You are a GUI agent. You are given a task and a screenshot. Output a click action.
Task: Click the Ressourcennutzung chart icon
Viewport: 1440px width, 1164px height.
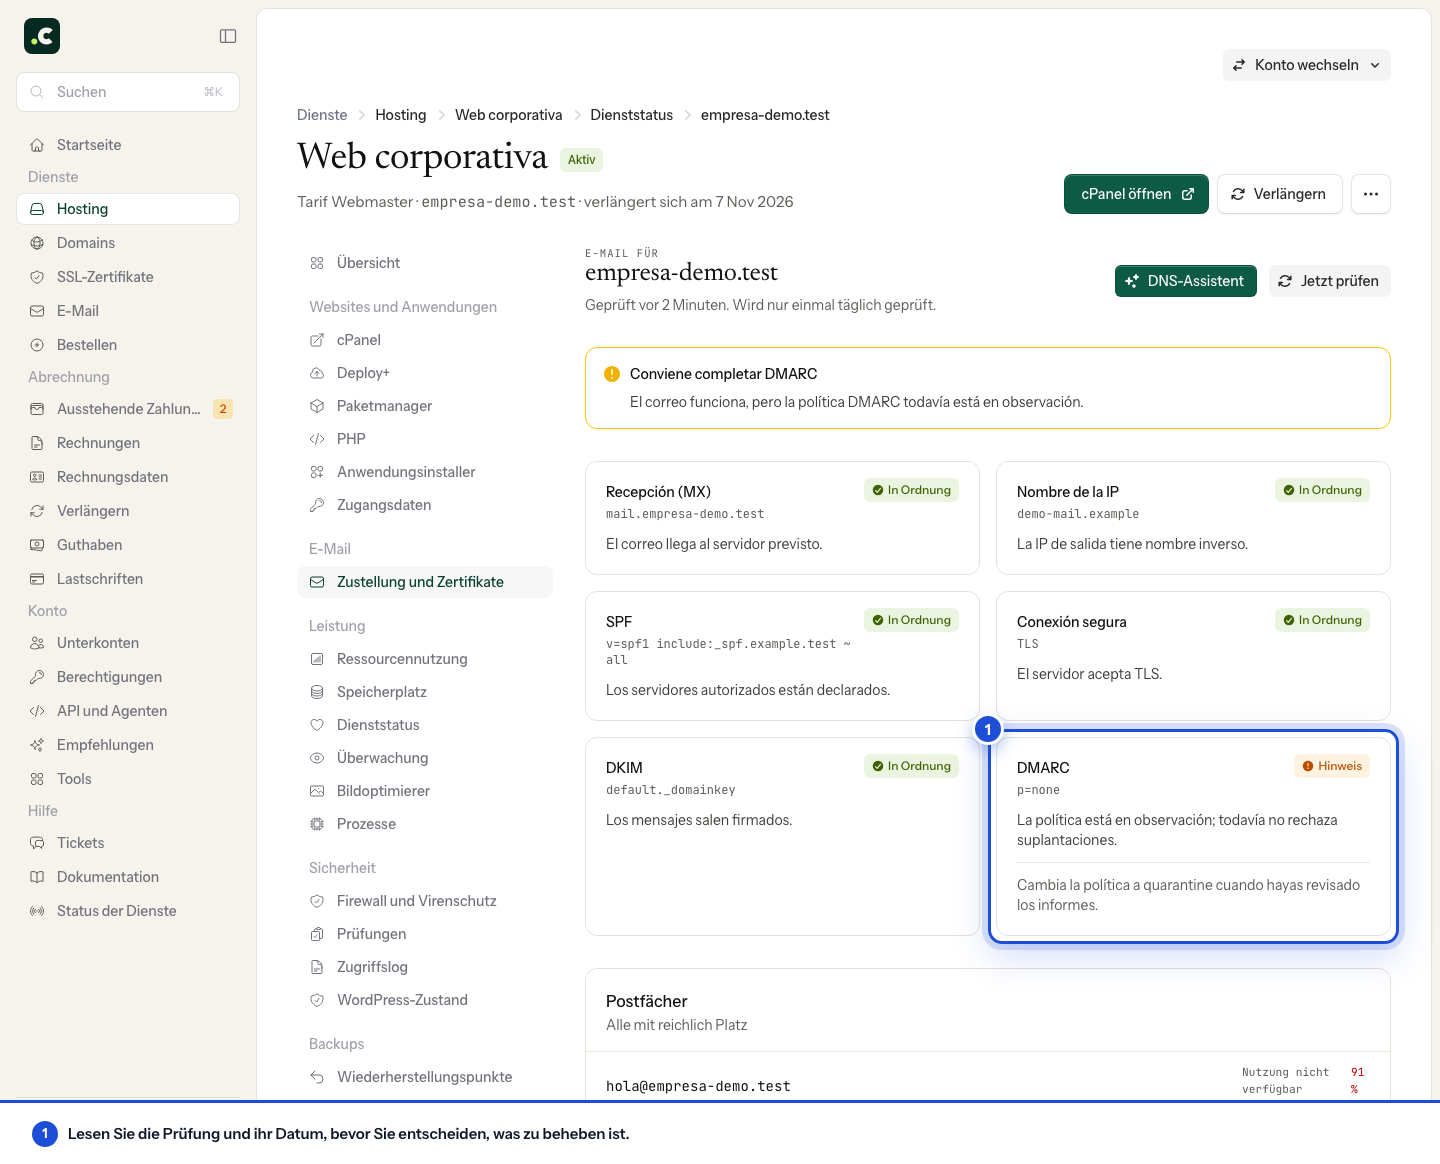pyautogui.click(x=317, y=659)
